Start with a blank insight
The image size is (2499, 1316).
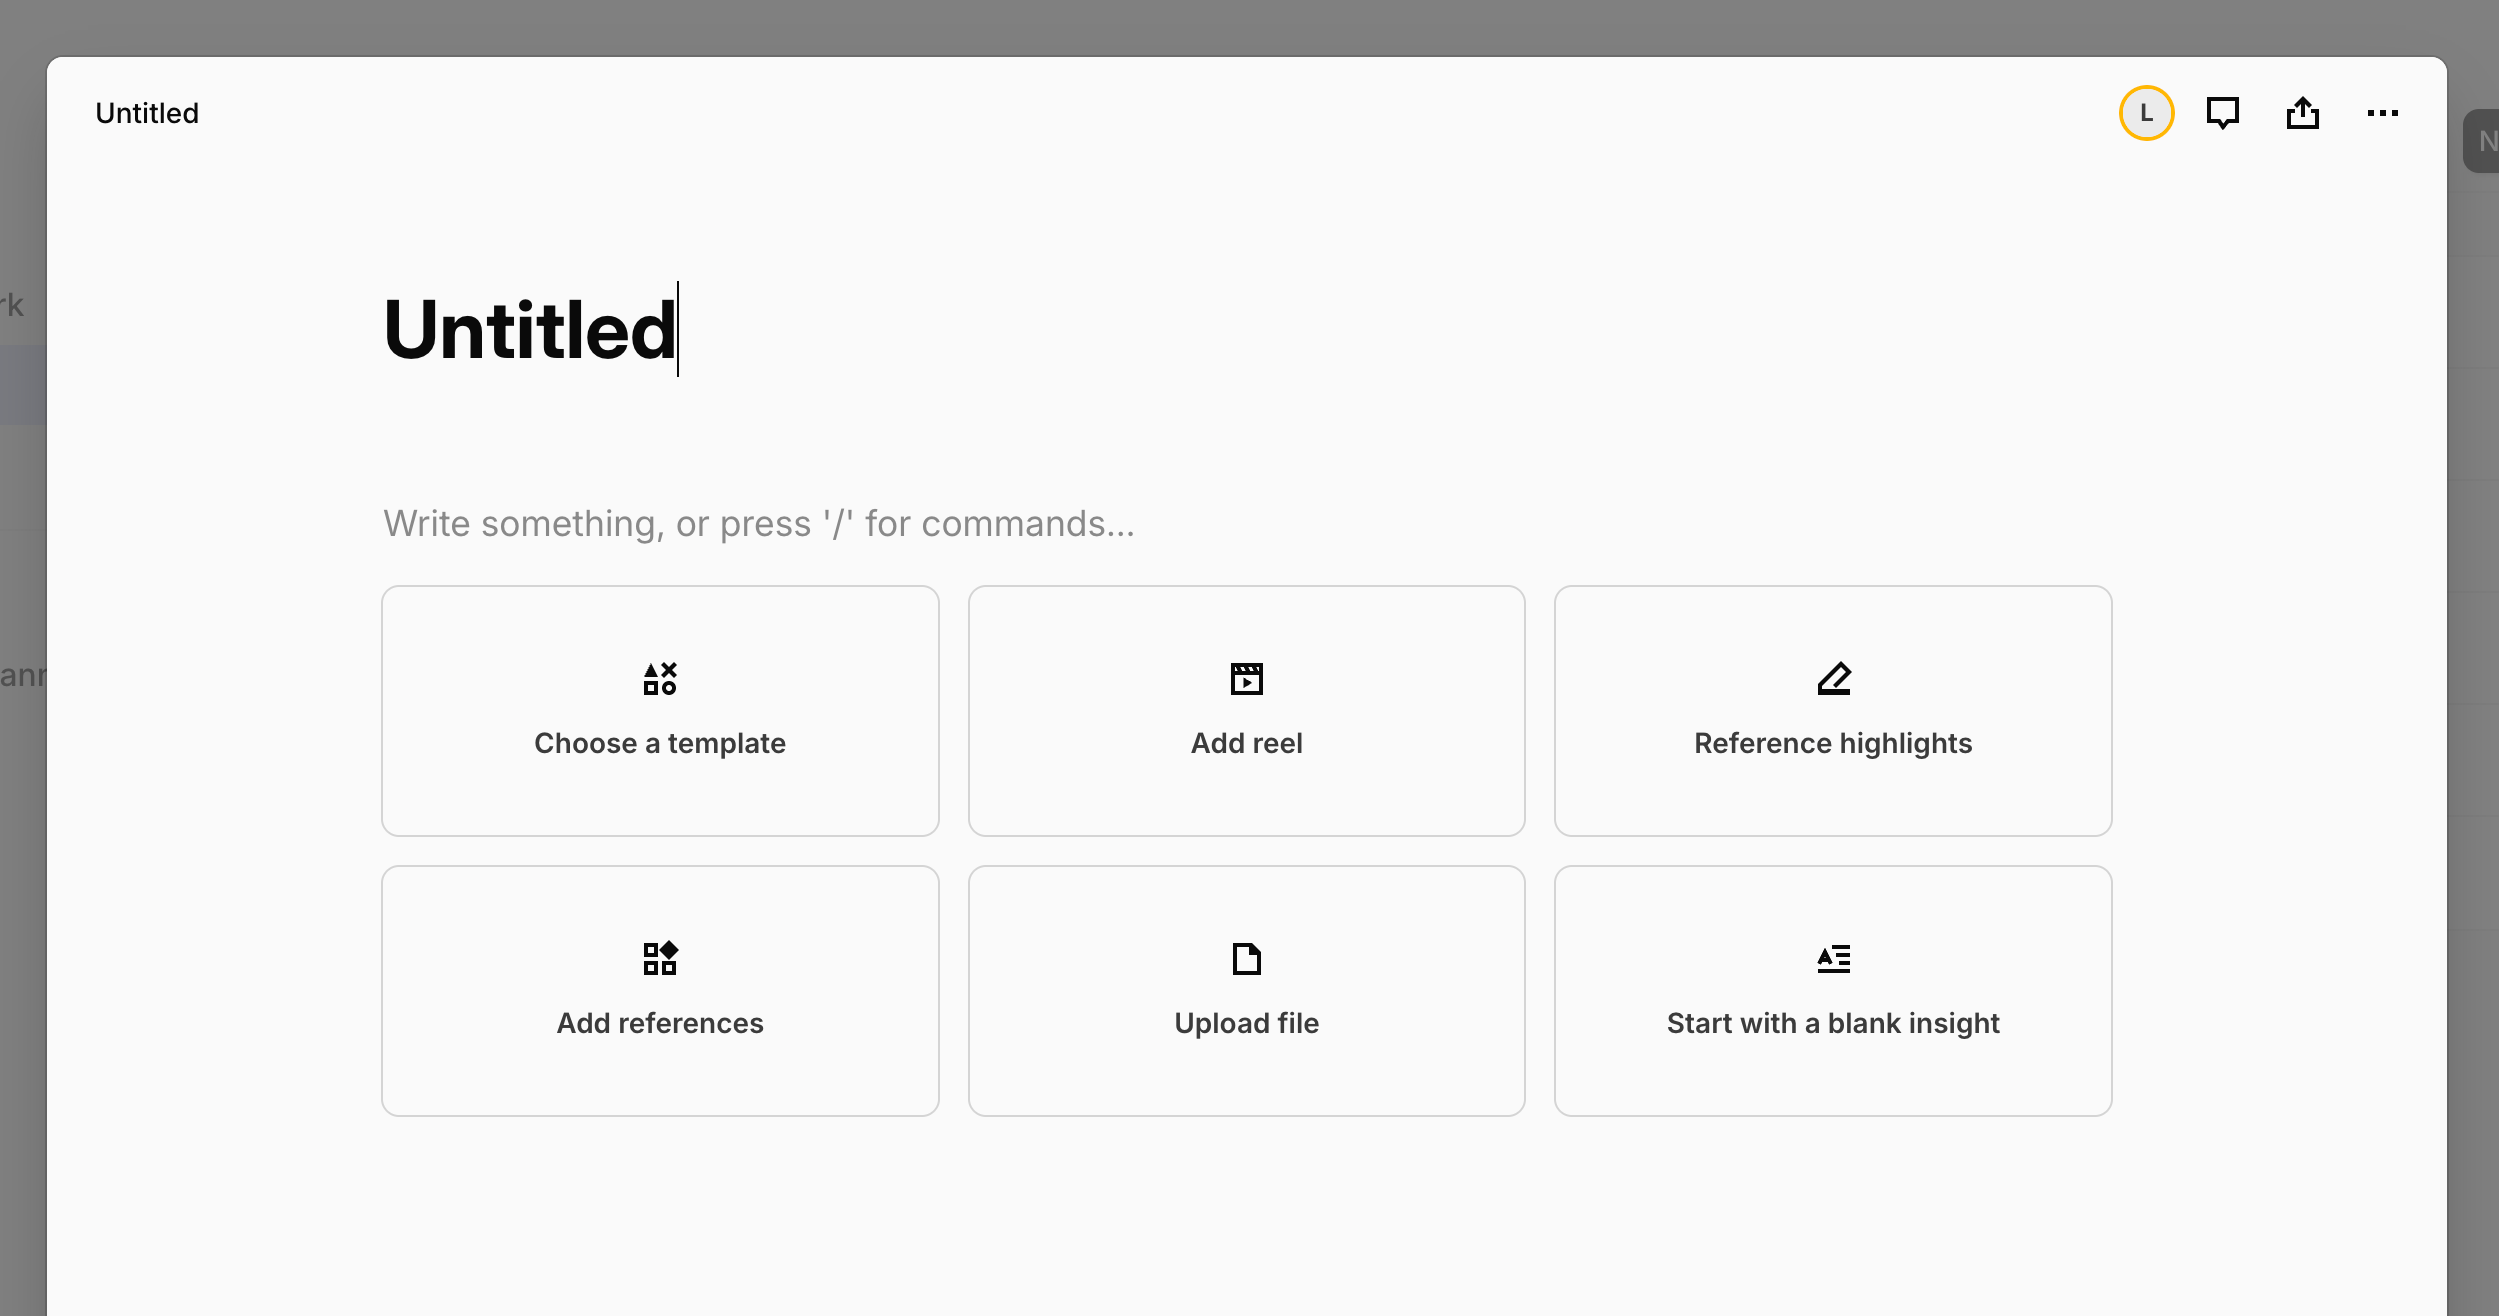(x=1833, y=1023)
